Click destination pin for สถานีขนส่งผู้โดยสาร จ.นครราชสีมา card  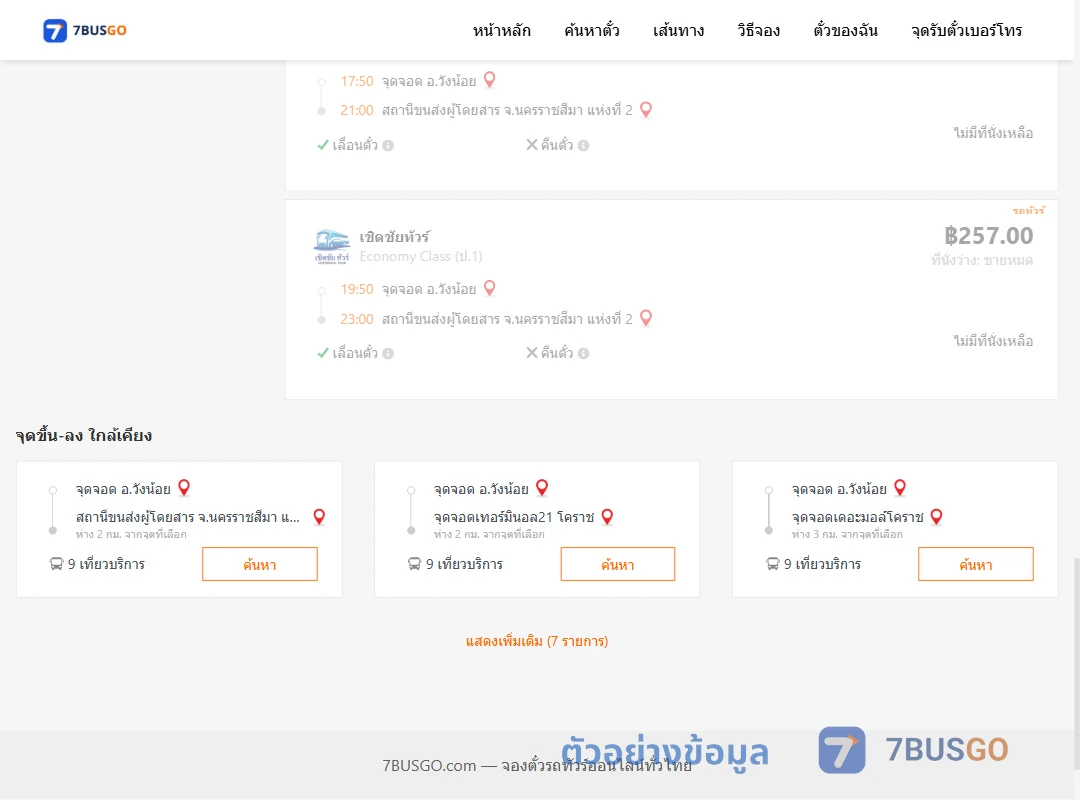pos(319,517)
